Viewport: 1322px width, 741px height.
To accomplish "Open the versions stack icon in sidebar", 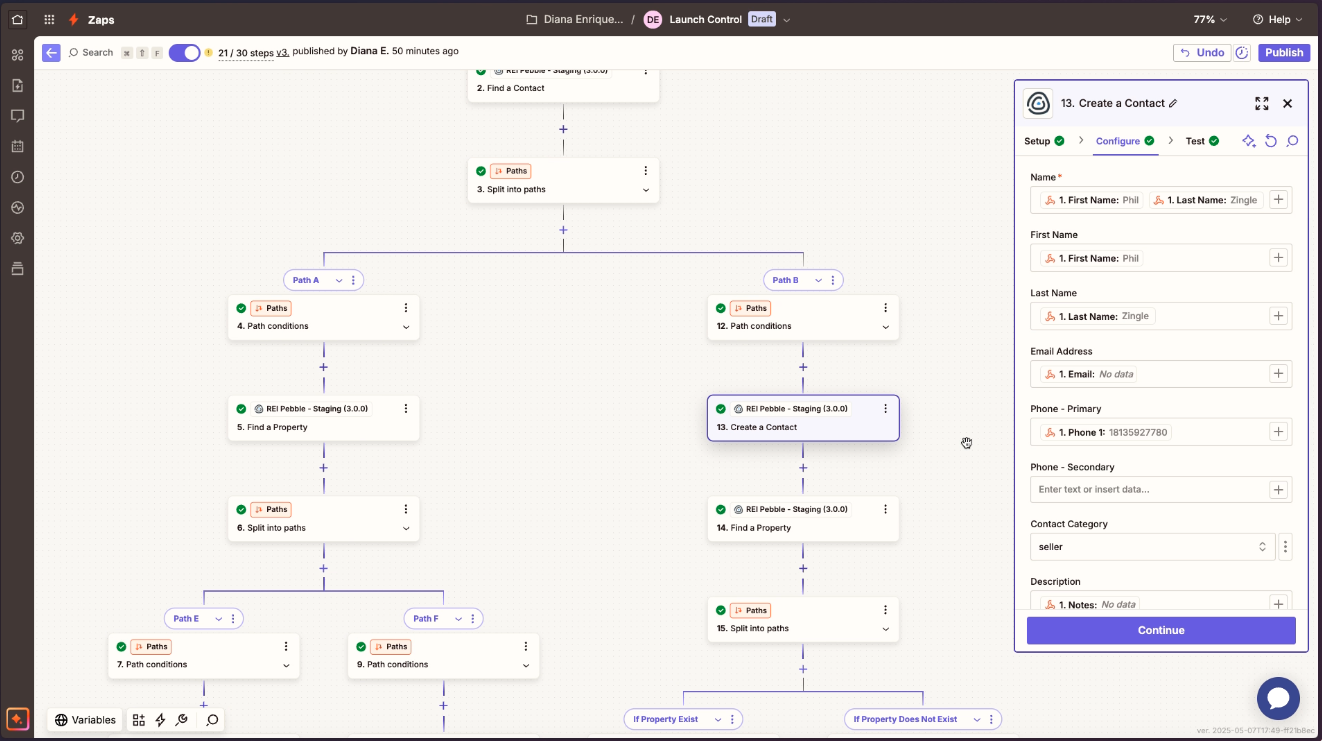I will 17,268.
